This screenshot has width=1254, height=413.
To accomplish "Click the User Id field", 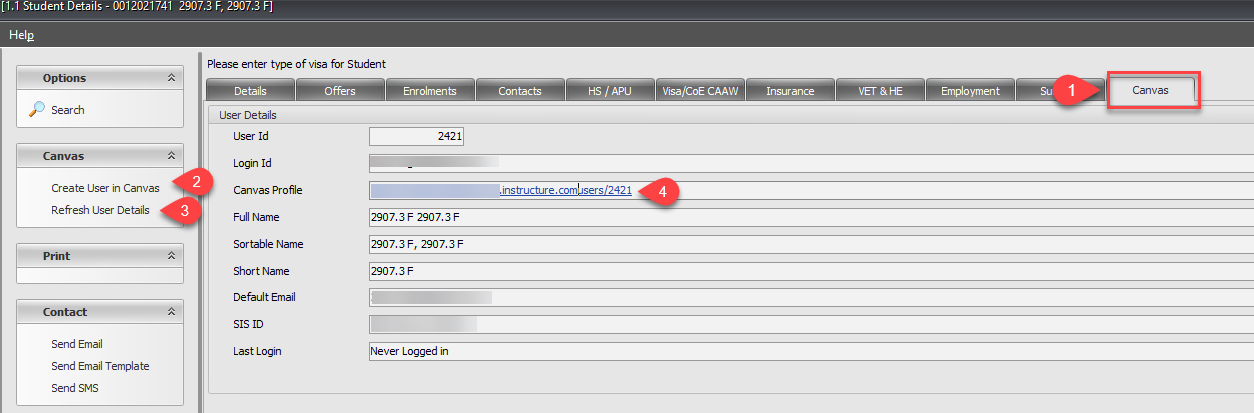I will [416, 136].
